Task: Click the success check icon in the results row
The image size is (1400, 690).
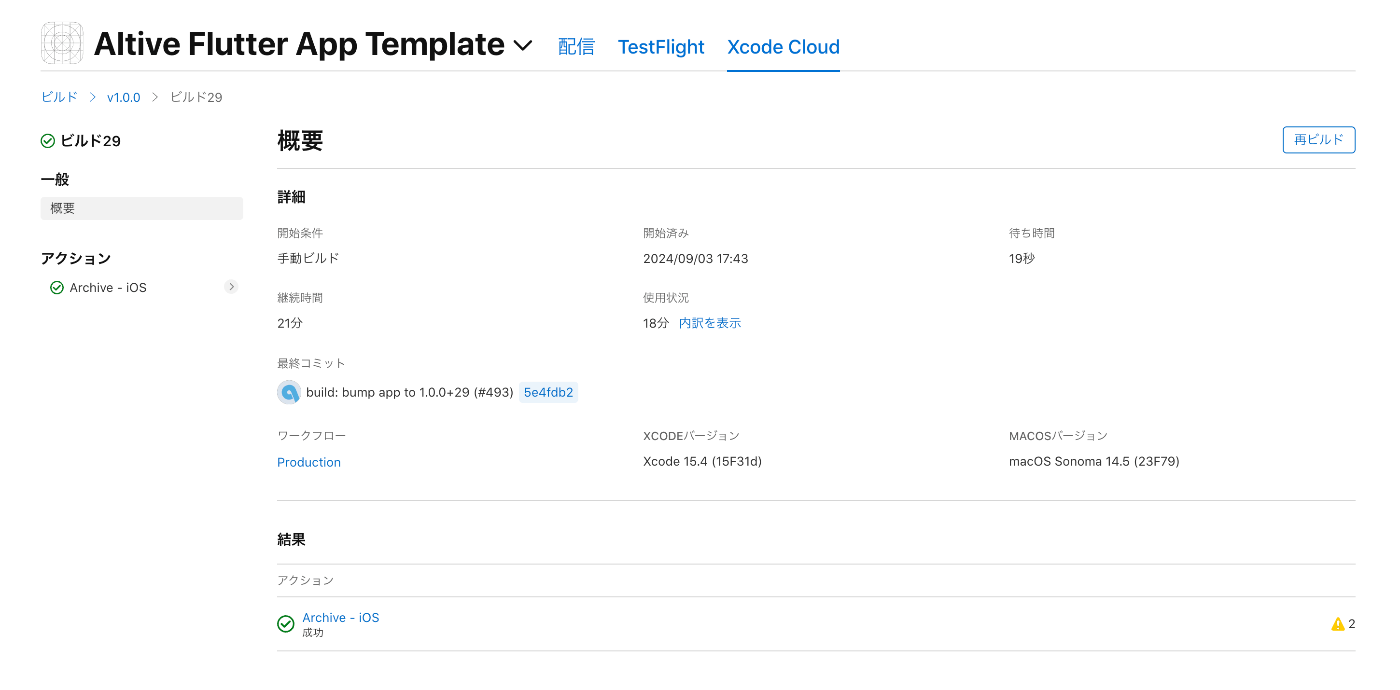Action: [x=286, y=624]
